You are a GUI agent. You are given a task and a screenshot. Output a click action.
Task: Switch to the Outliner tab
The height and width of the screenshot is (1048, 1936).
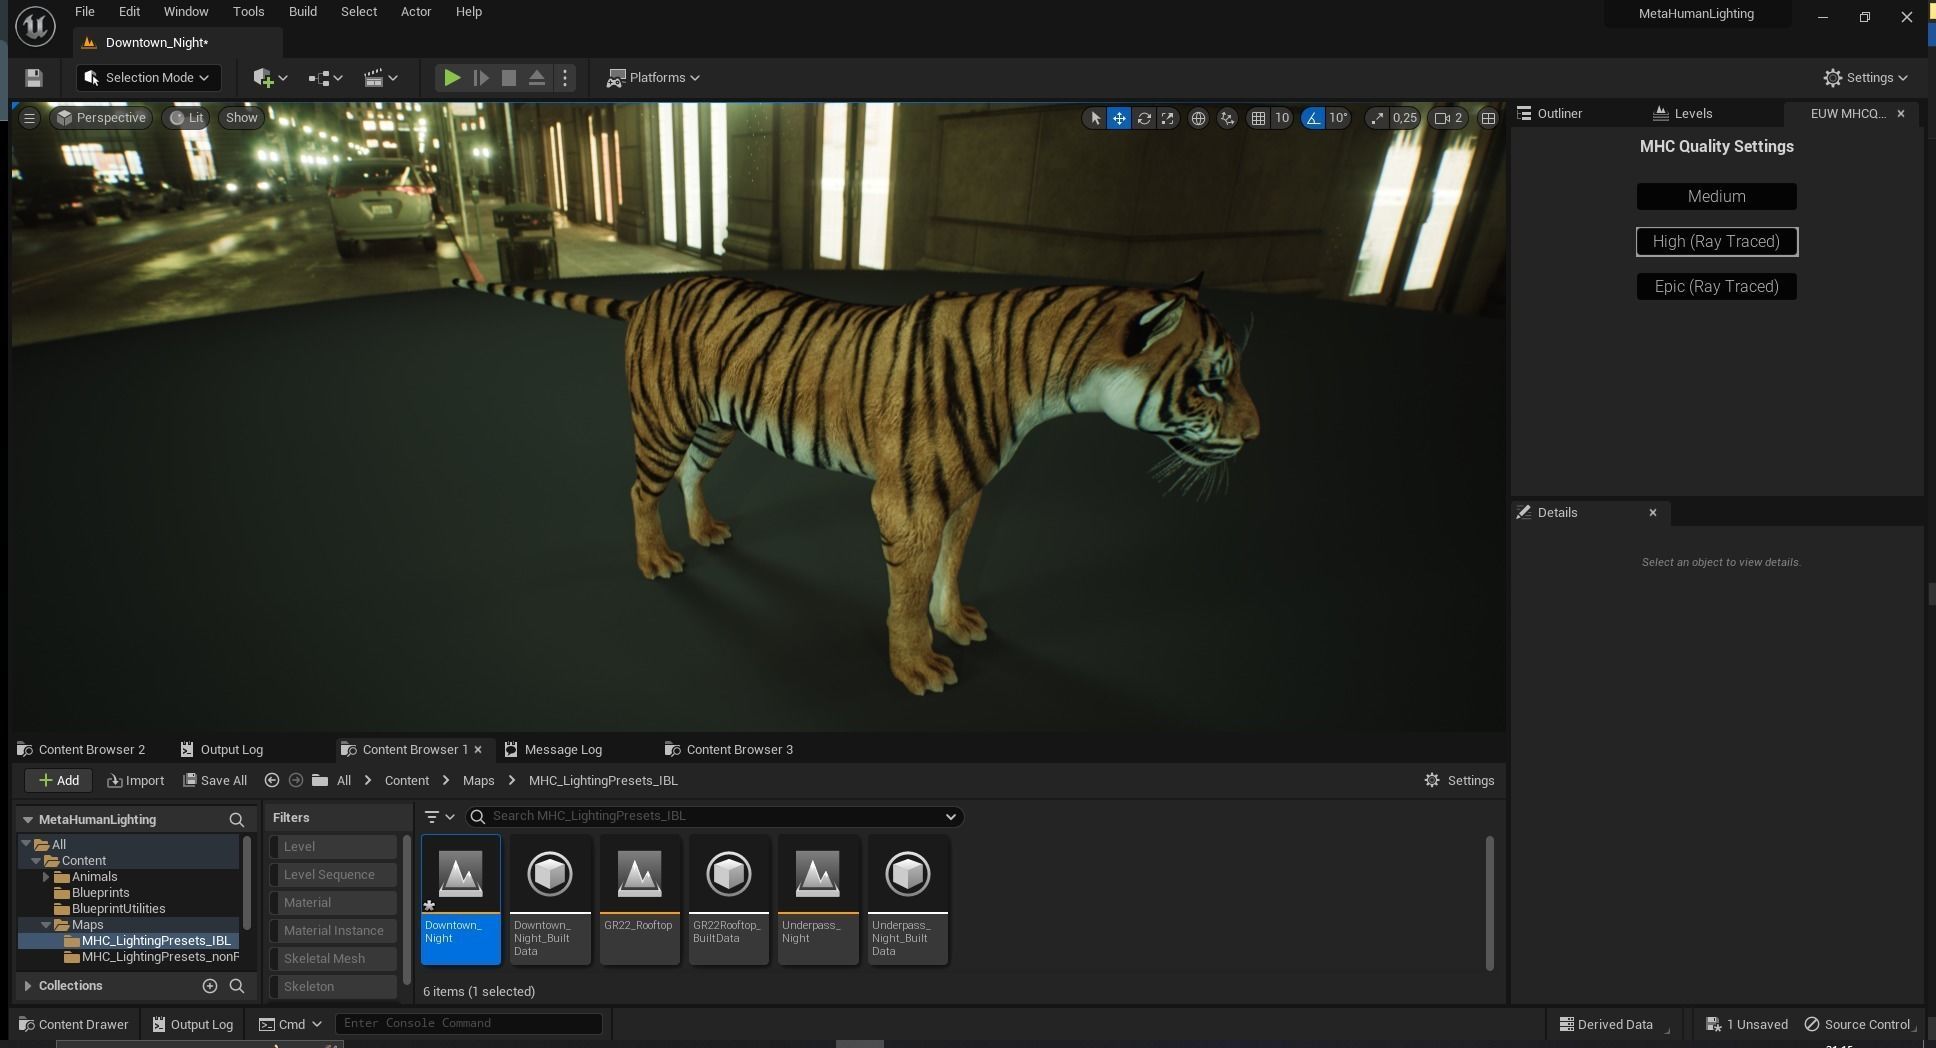(x=1560, y=114)
